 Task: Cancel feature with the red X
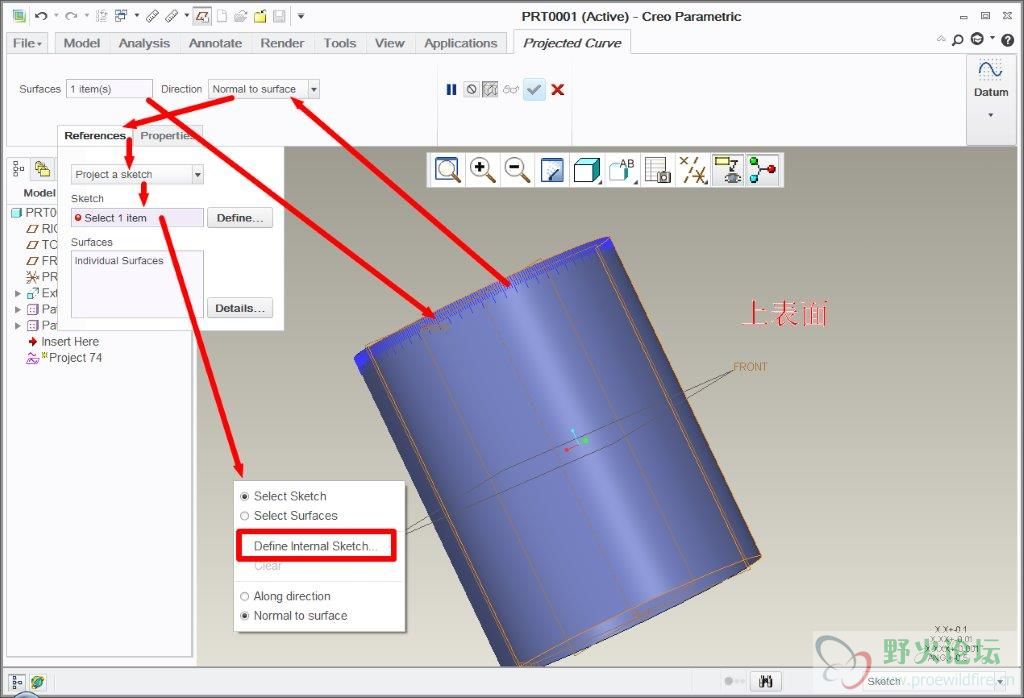557,89
